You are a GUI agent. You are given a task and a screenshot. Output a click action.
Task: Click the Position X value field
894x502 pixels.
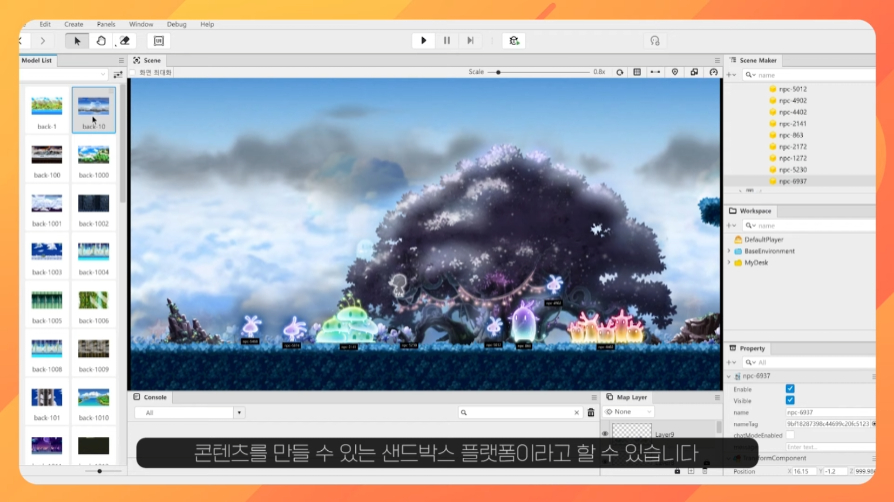805,472
